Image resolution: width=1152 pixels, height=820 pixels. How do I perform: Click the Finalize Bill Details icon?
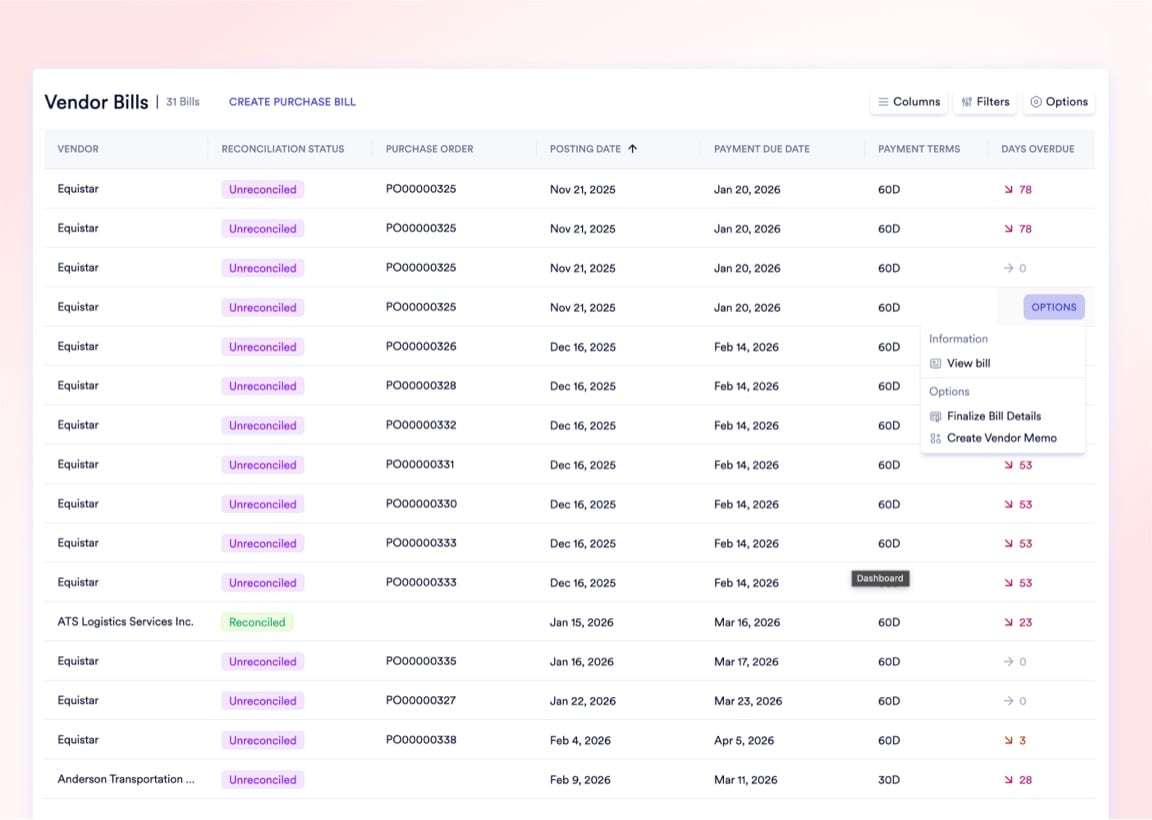pos(934,416)
